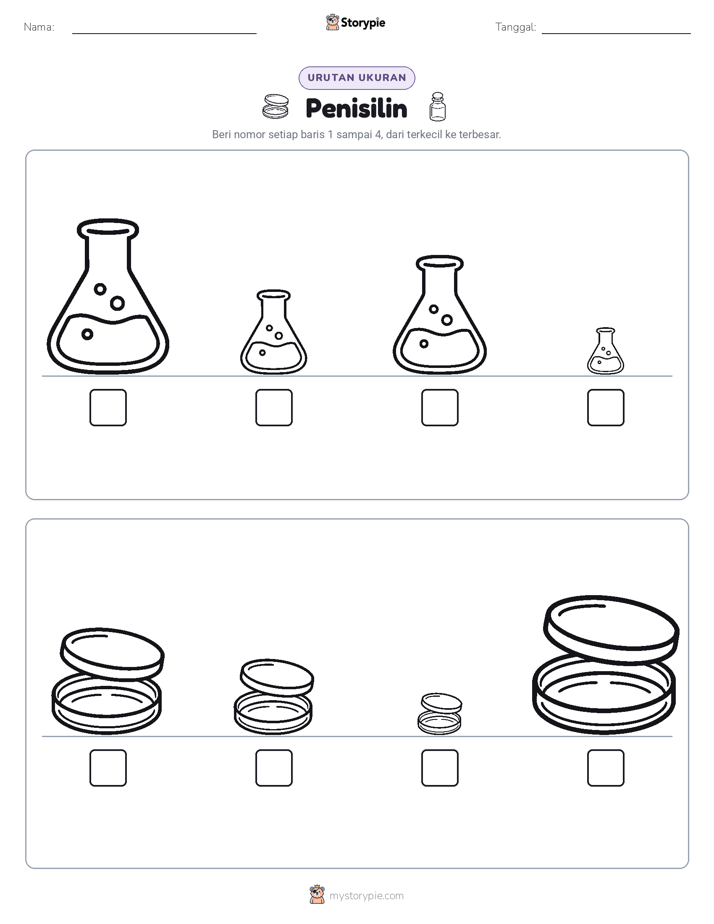
Task: Click the largest flask illustration
Action: 108,296
